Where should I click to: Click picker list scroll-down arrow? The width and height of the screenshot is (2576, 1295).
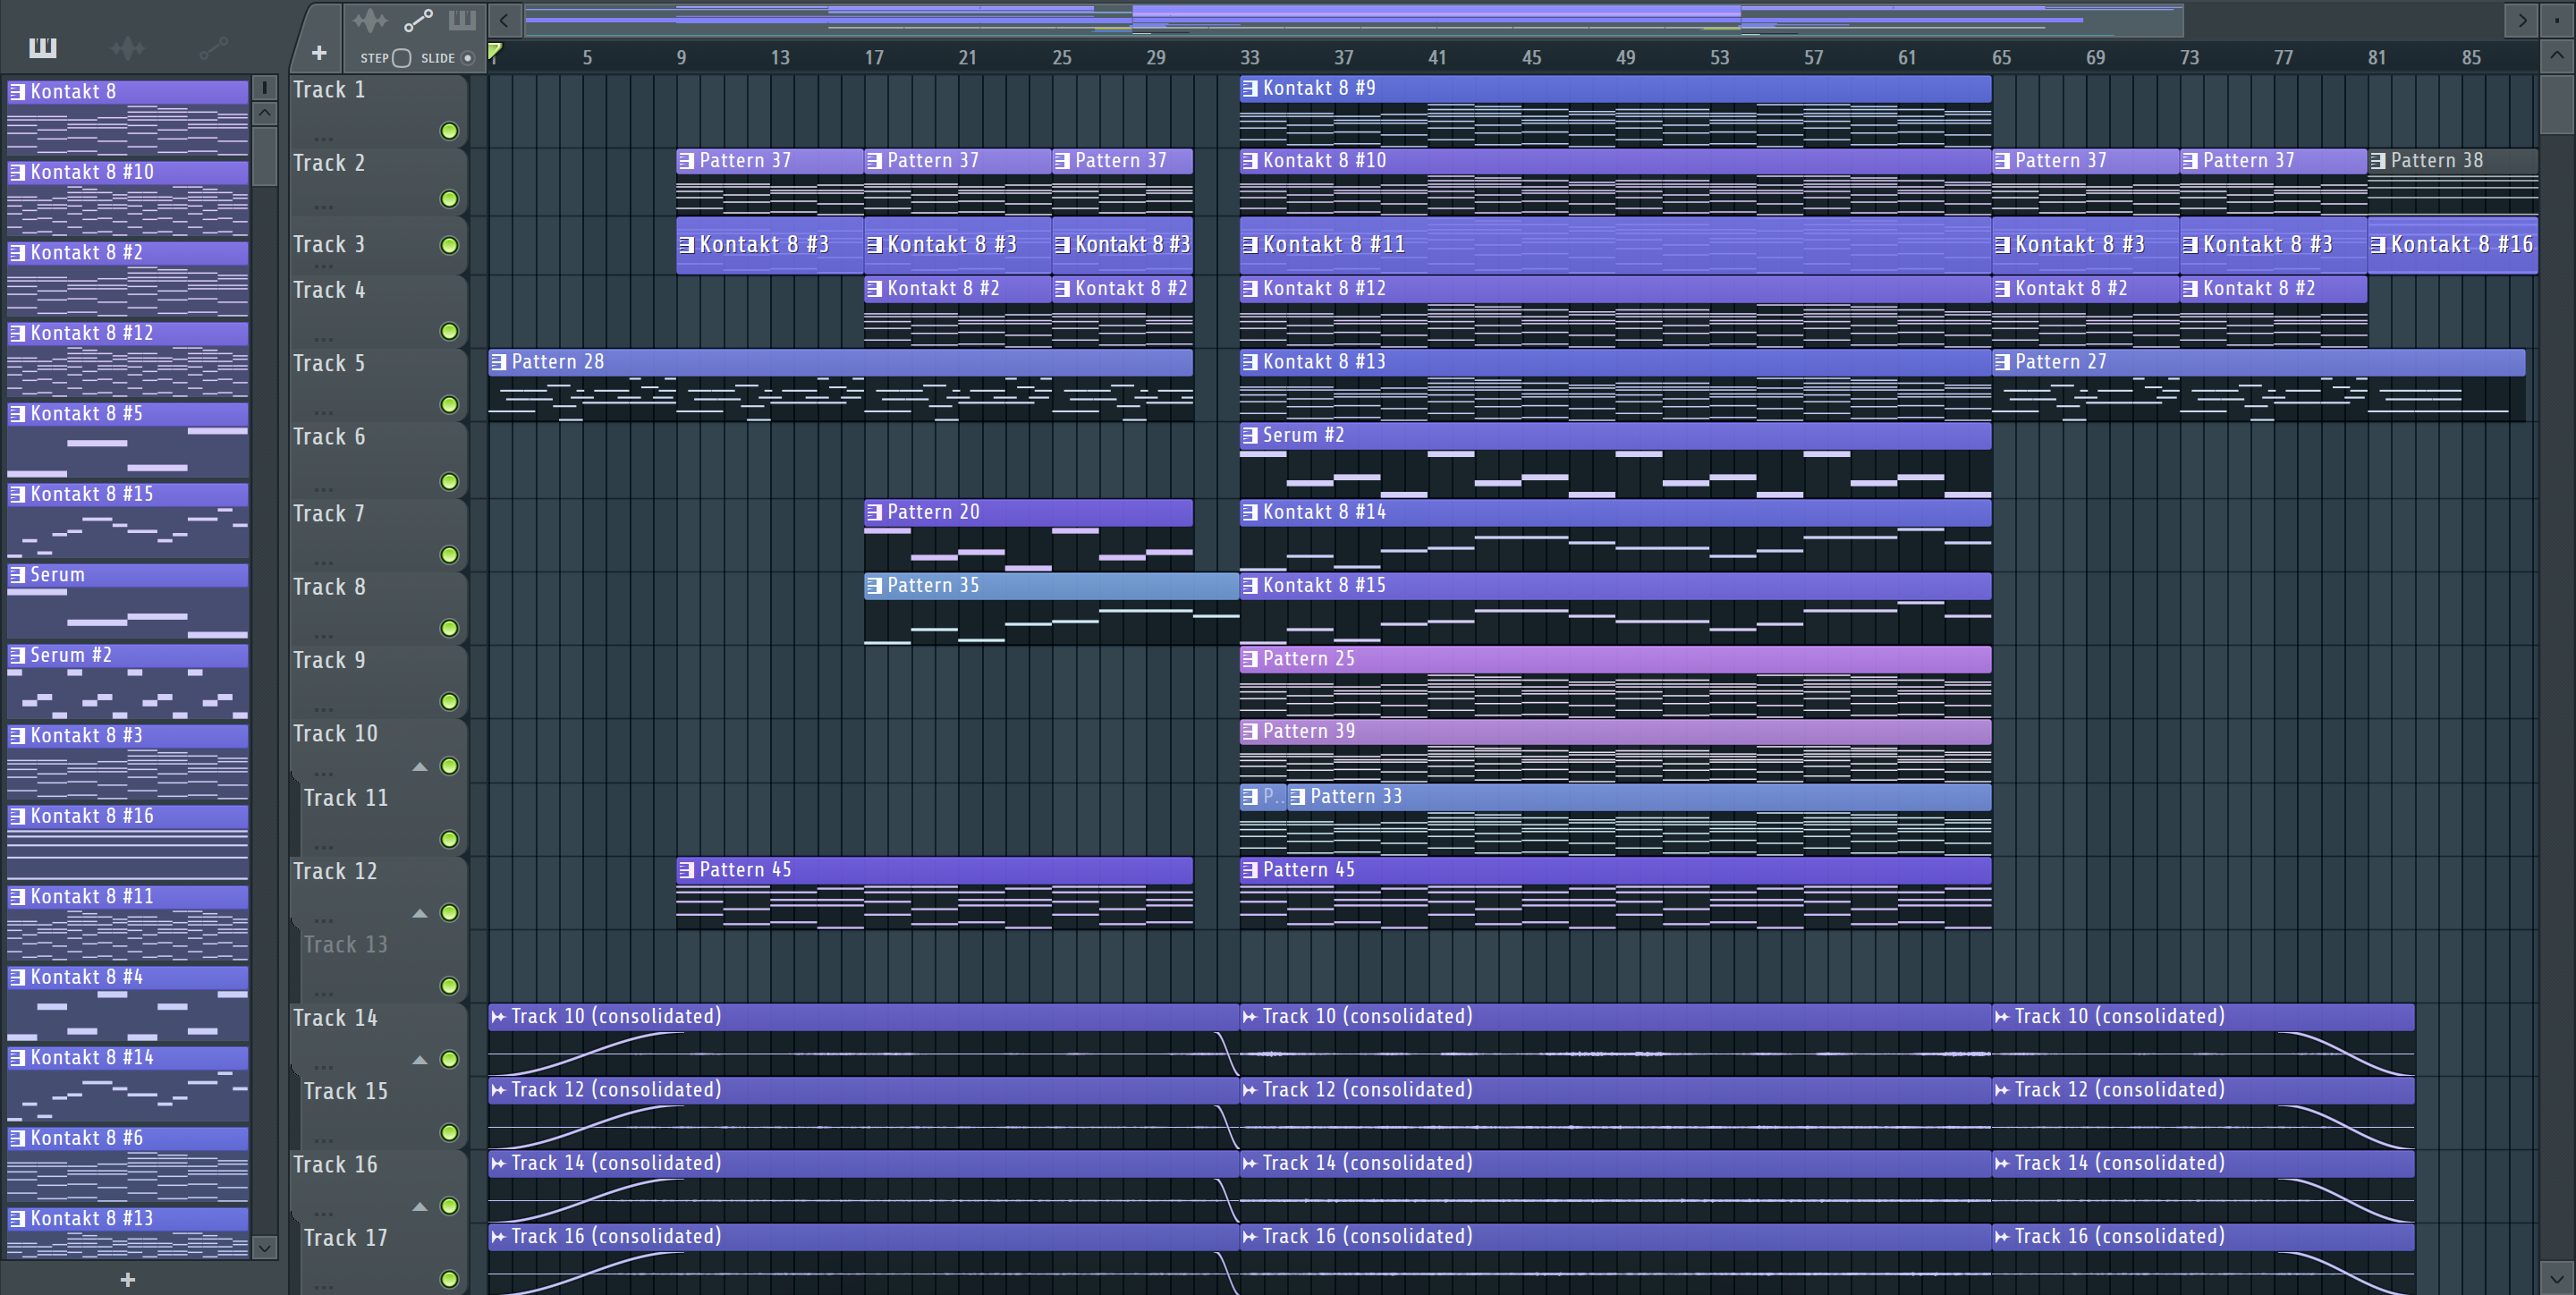click(265, 1247)
